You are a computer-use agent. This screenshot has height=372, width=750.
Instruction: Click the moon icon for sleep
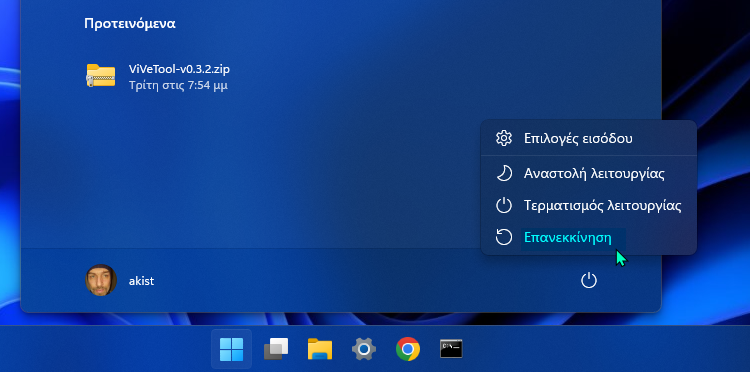(x=504, y=173)
